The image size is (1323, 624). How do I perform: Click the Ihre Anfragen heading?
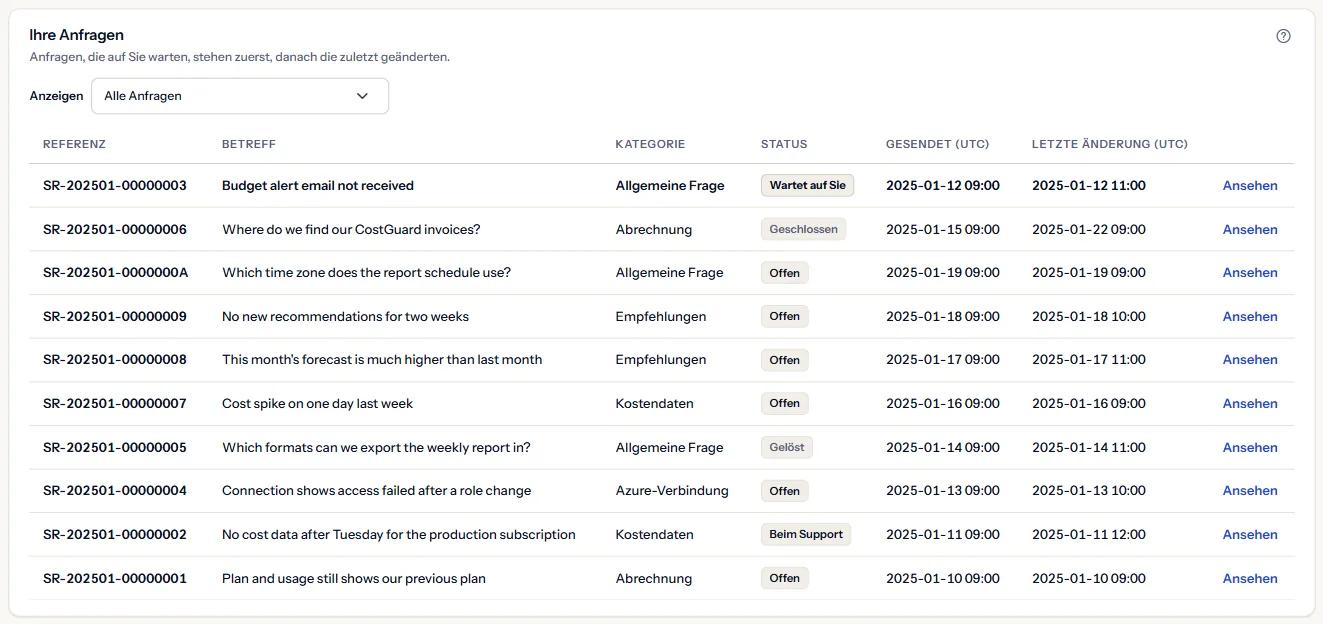(77, 35)
